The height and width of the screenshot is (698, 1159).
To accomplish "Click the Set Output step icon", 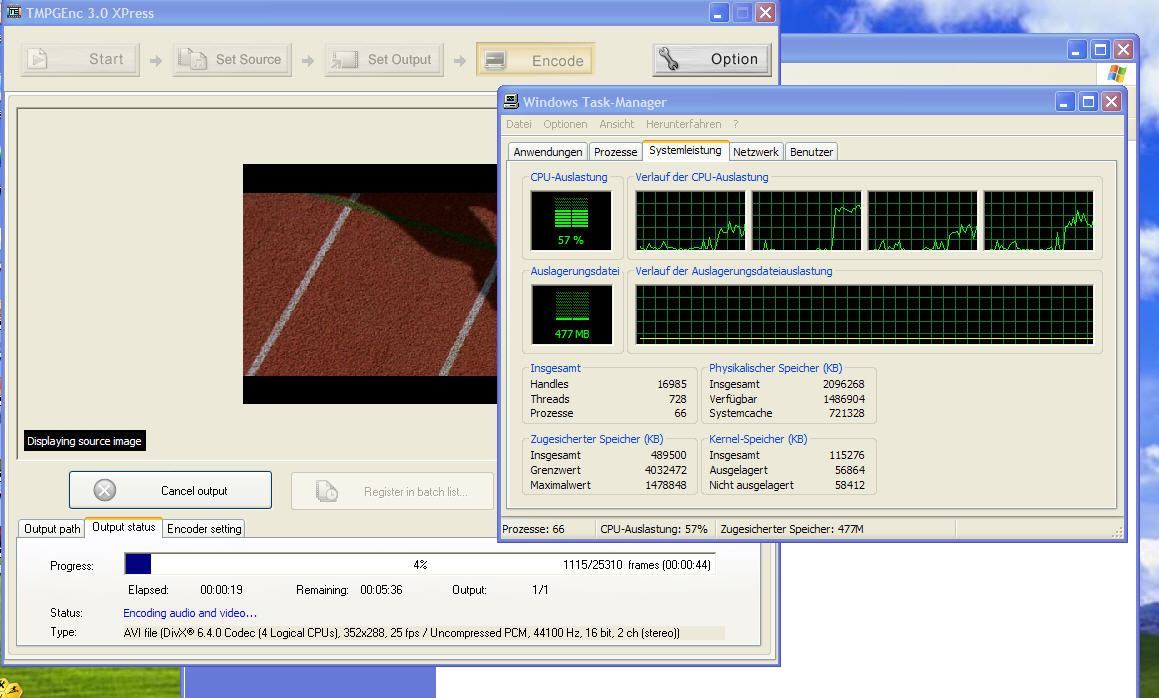I will [344, 59].
